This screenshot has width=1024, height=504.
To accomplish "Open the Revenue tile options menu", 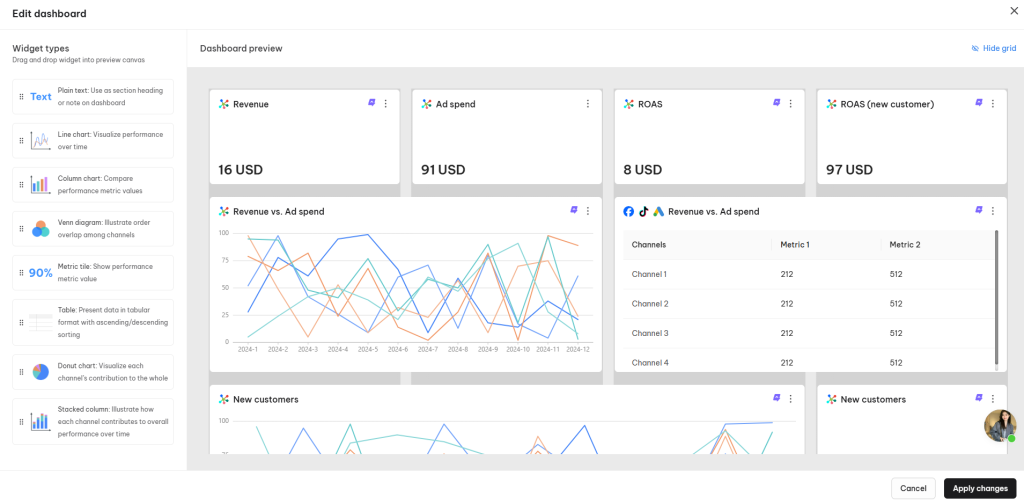I will [385, 103].
